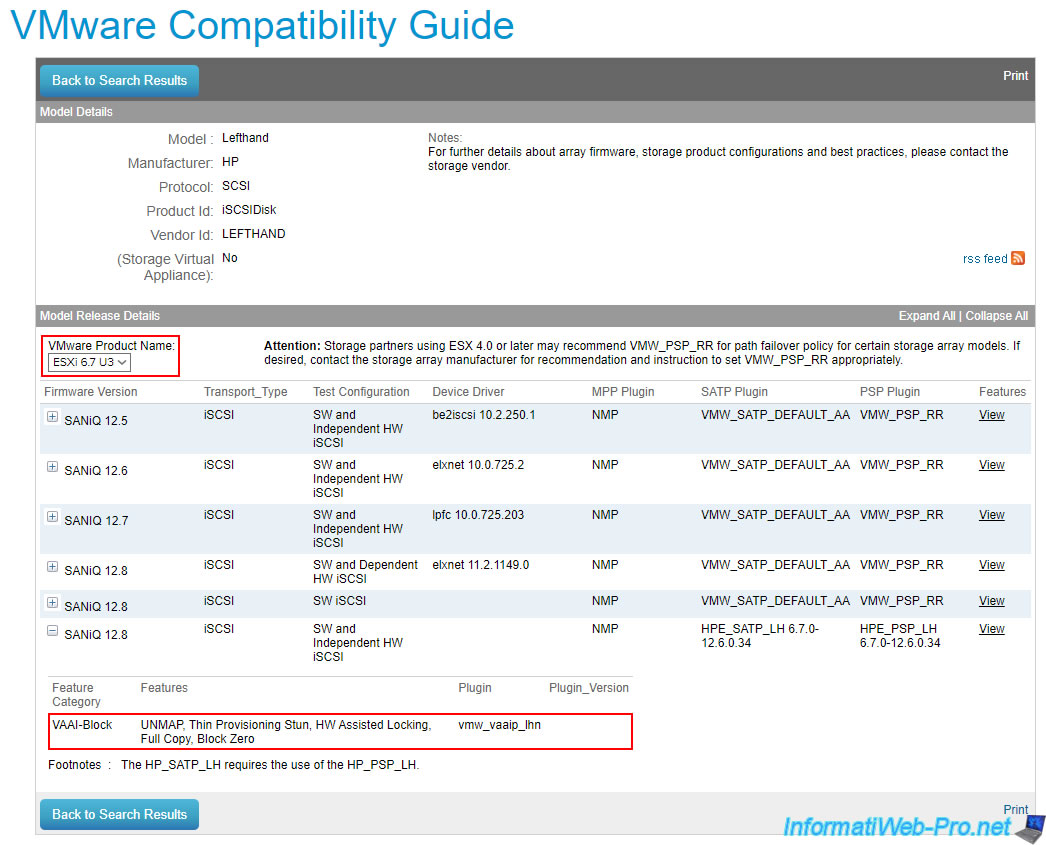Screen dimensions: 1046x845
Task: Open the VMware Product Name dropdown
Action: (89, 362)
